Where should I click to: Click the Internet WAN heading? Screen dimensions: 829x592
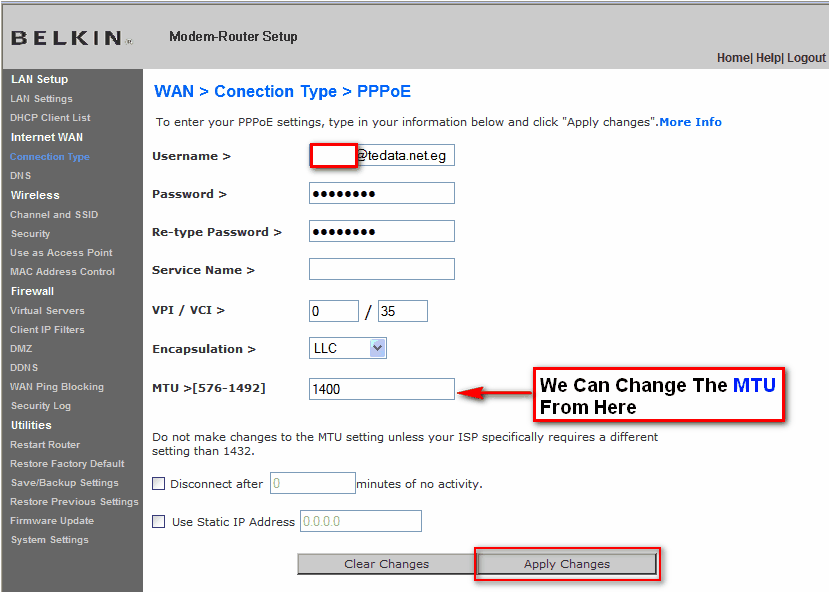pyautogui.click(x=47, y=137)
